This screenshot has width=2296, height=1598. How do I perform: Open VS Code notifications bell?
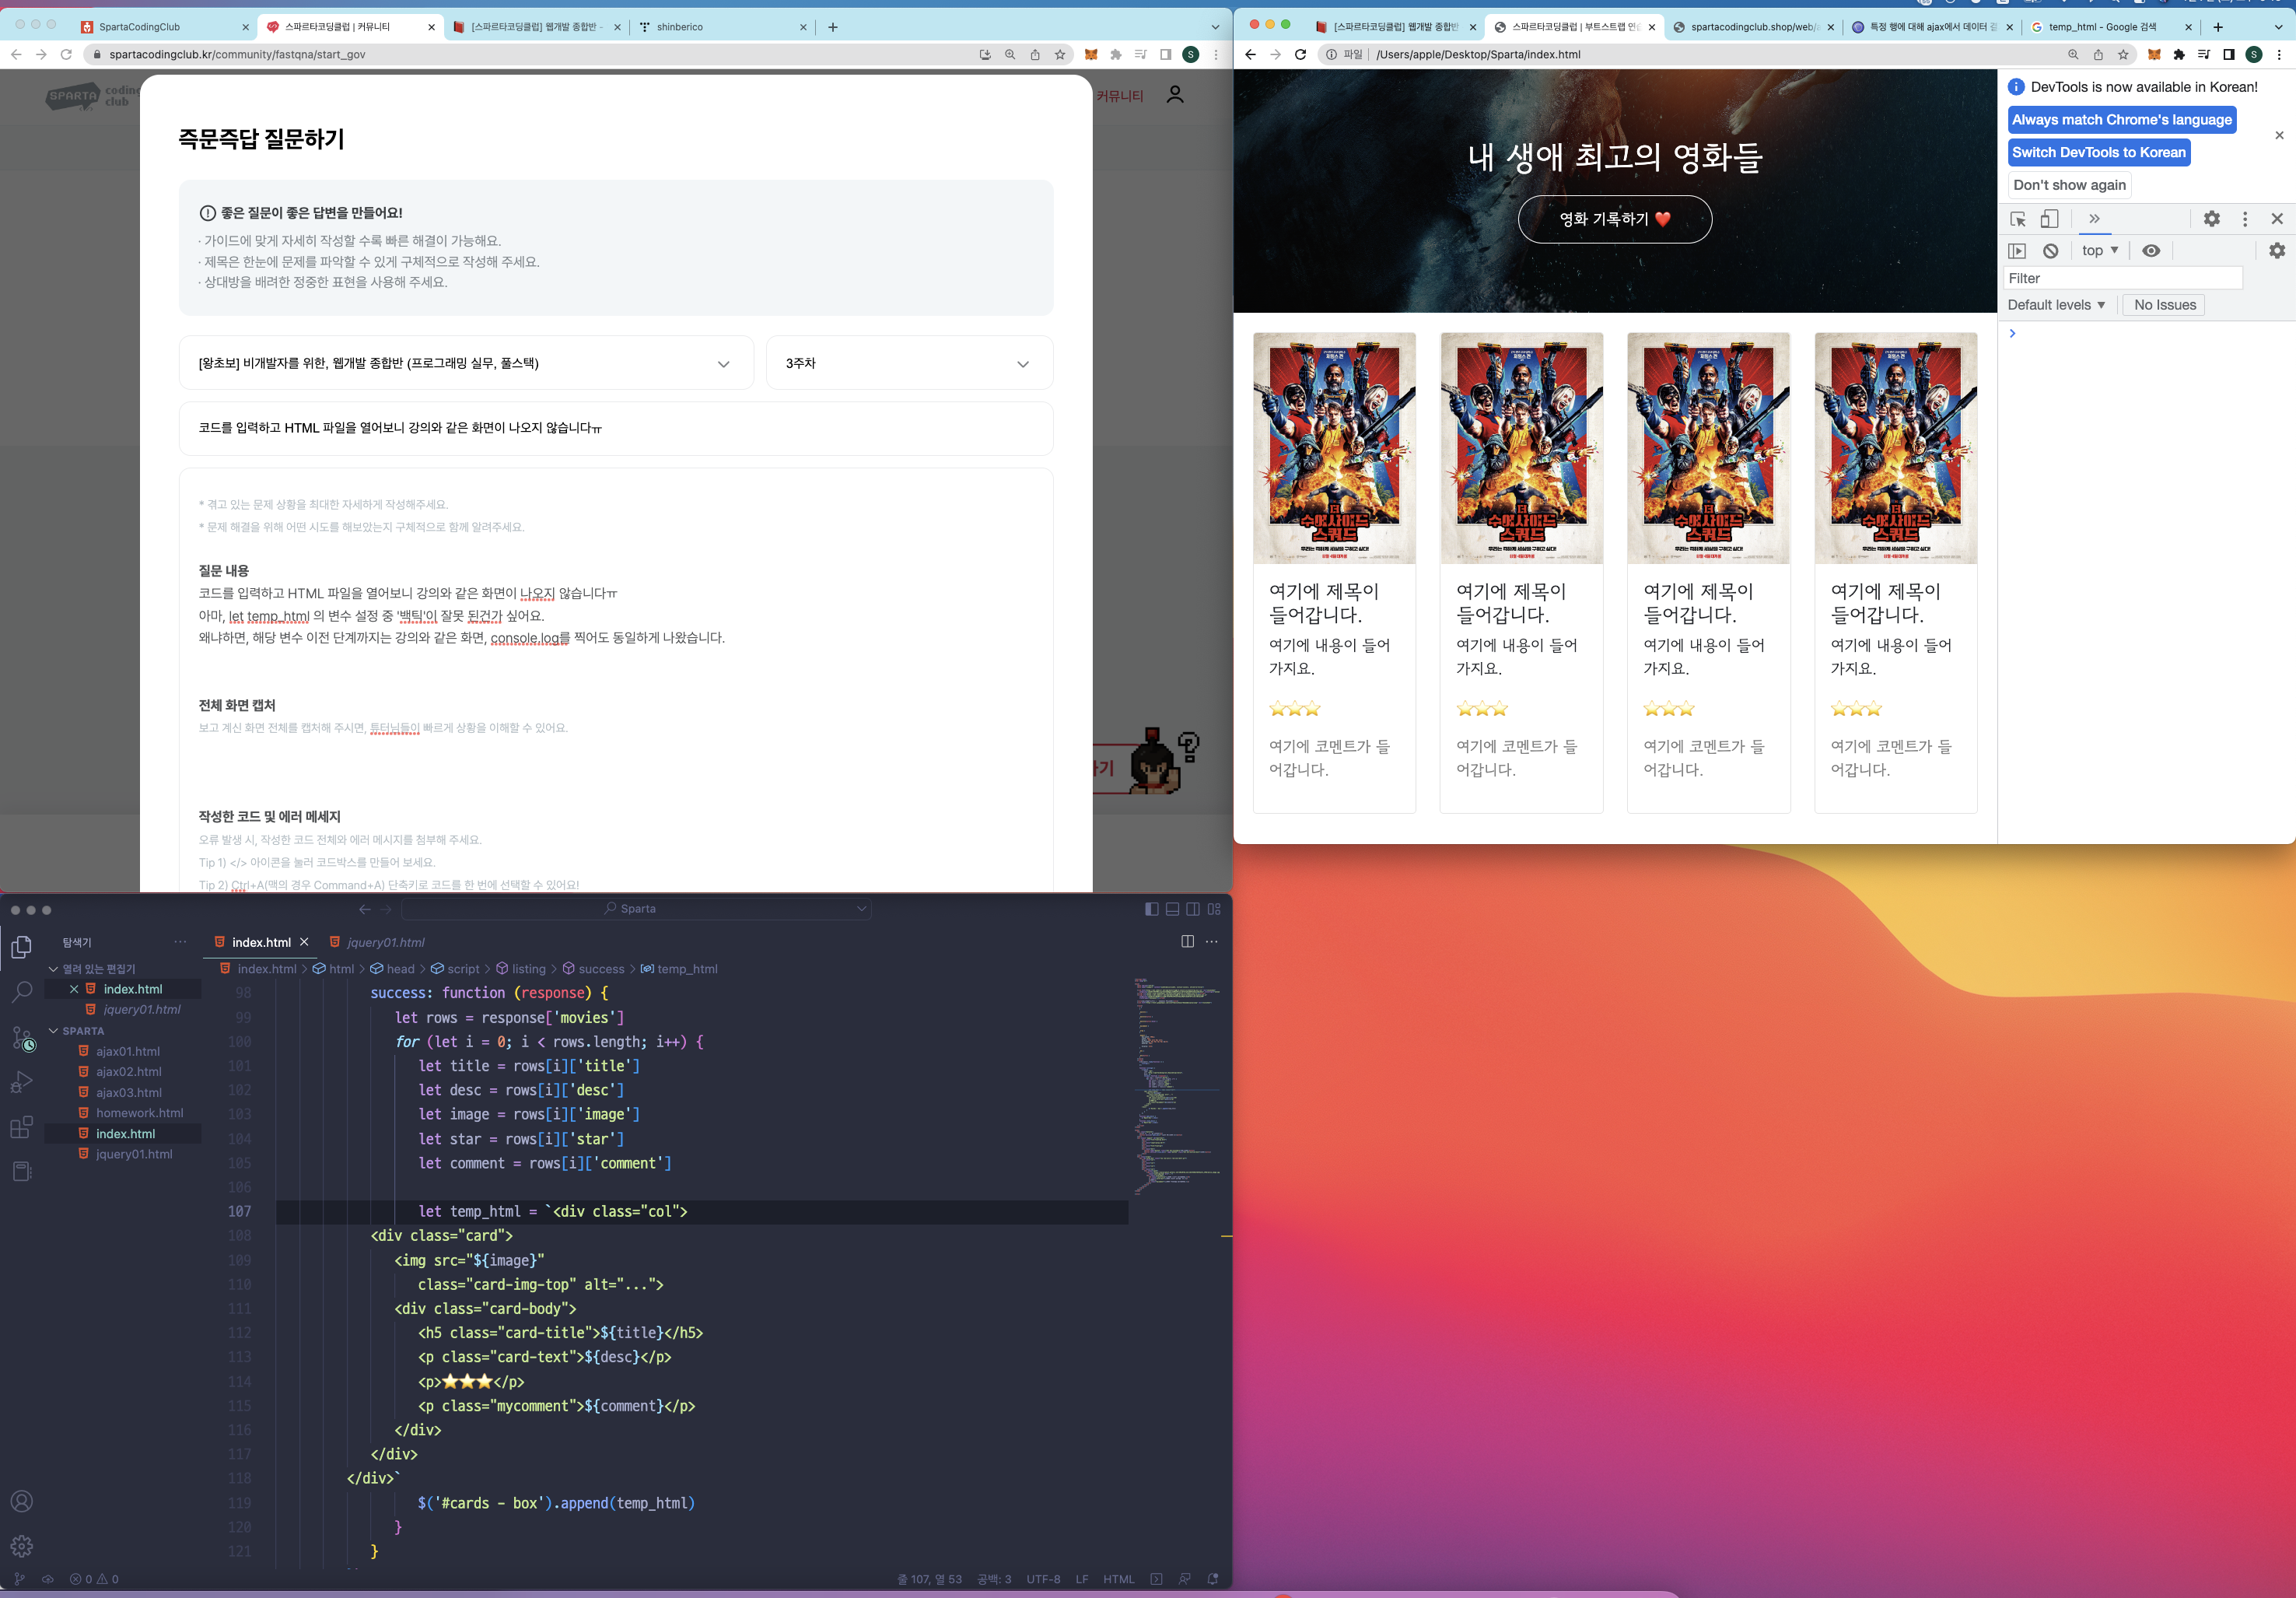click(1213, 1579)
